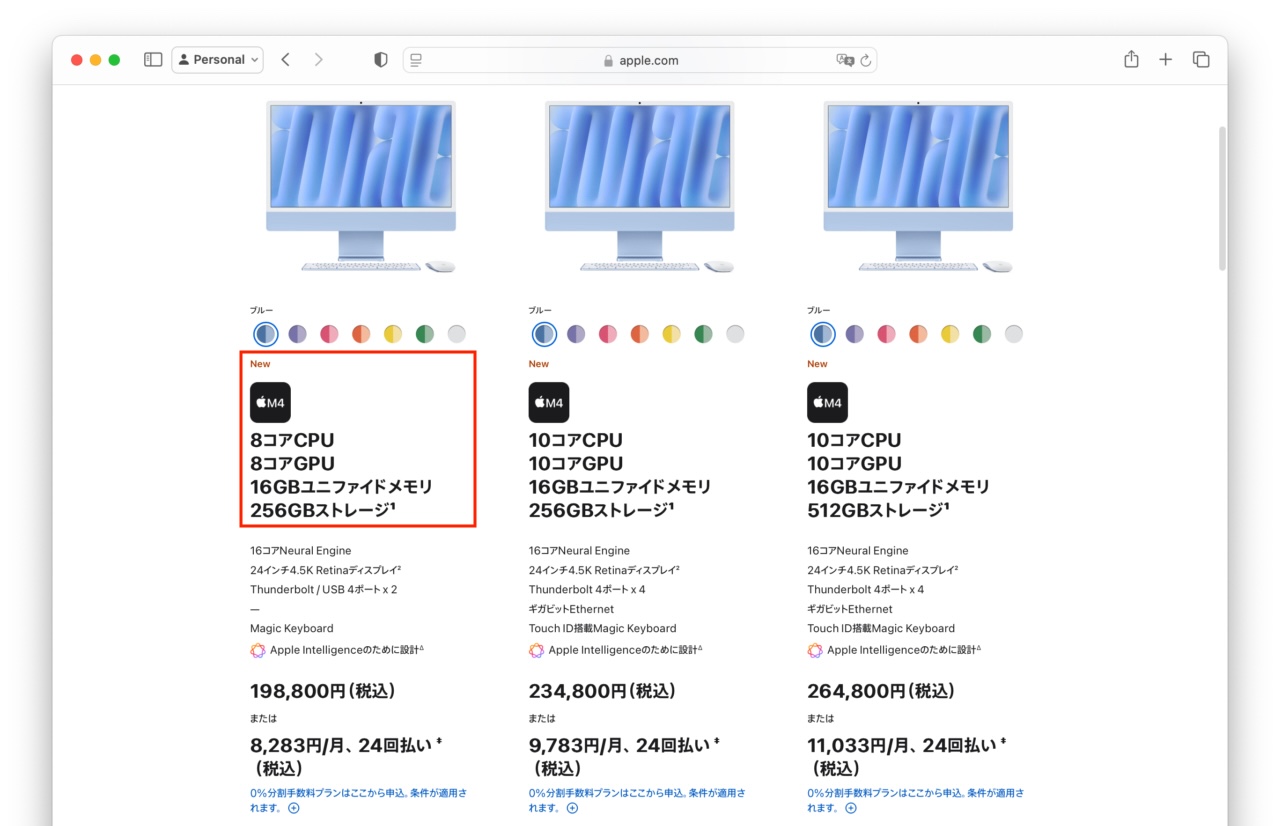Click 16コアNeural Engine in the 8-core column
Viewport: 1280px width, 826px height.
pyautogui.click(x=301, y=551)
